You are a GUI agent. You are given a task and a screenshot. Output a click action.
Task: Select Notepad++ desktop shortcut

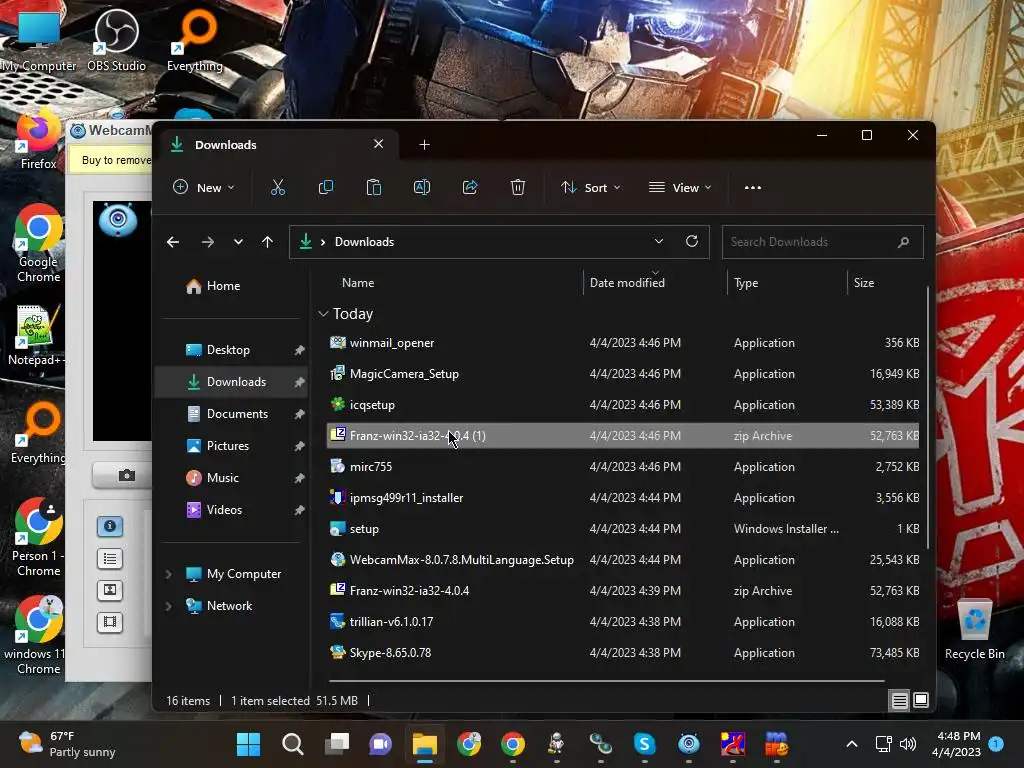coord(36,336)
